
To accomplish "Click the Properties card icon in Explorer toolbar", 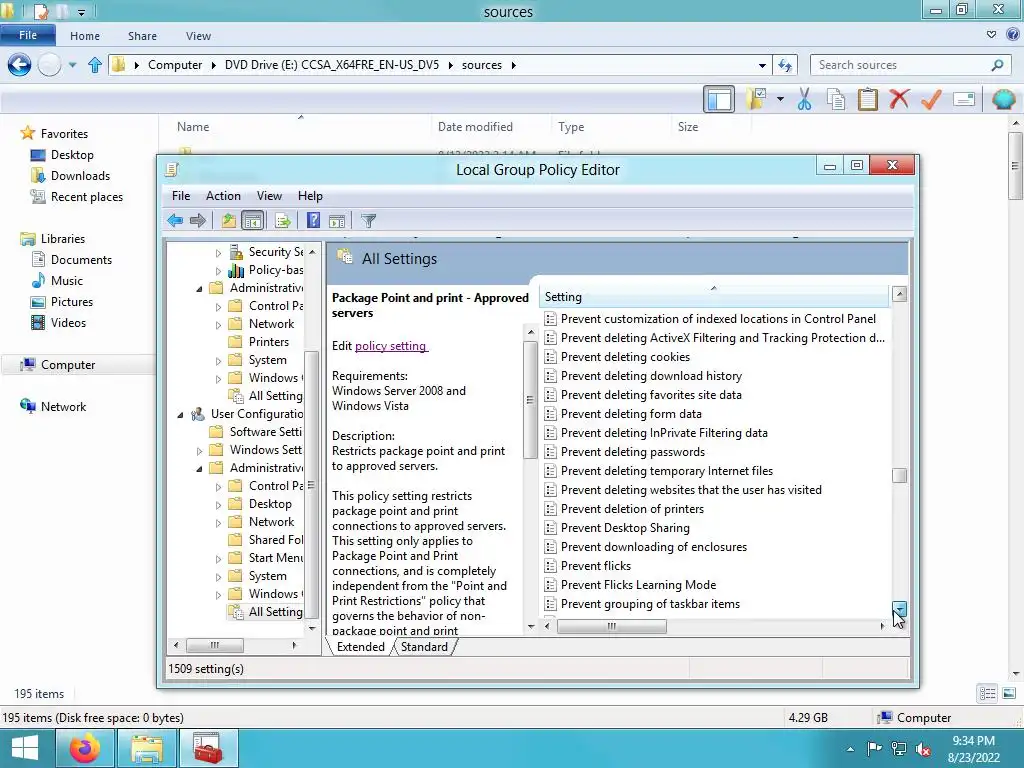I will [x=964, y=99].
